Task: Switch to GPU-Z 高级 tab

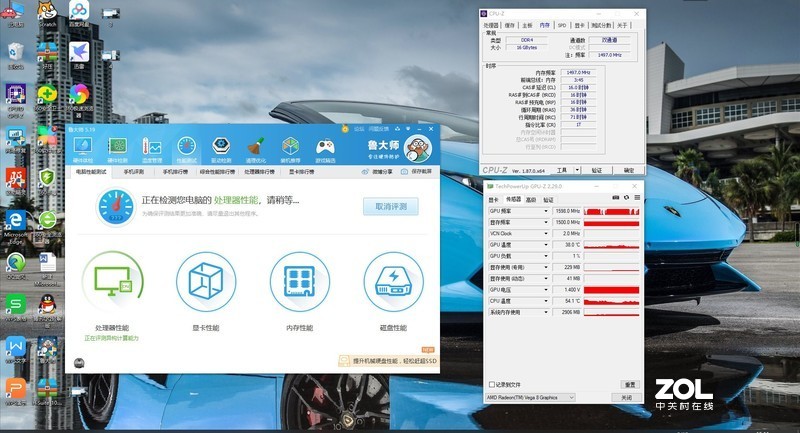Action: (x=531, y=199)
